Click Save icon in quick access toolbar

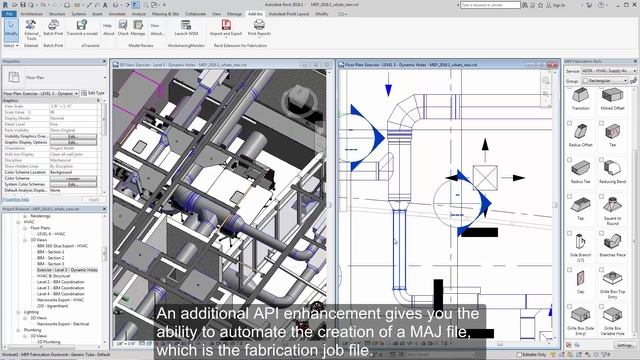[23, 5]
